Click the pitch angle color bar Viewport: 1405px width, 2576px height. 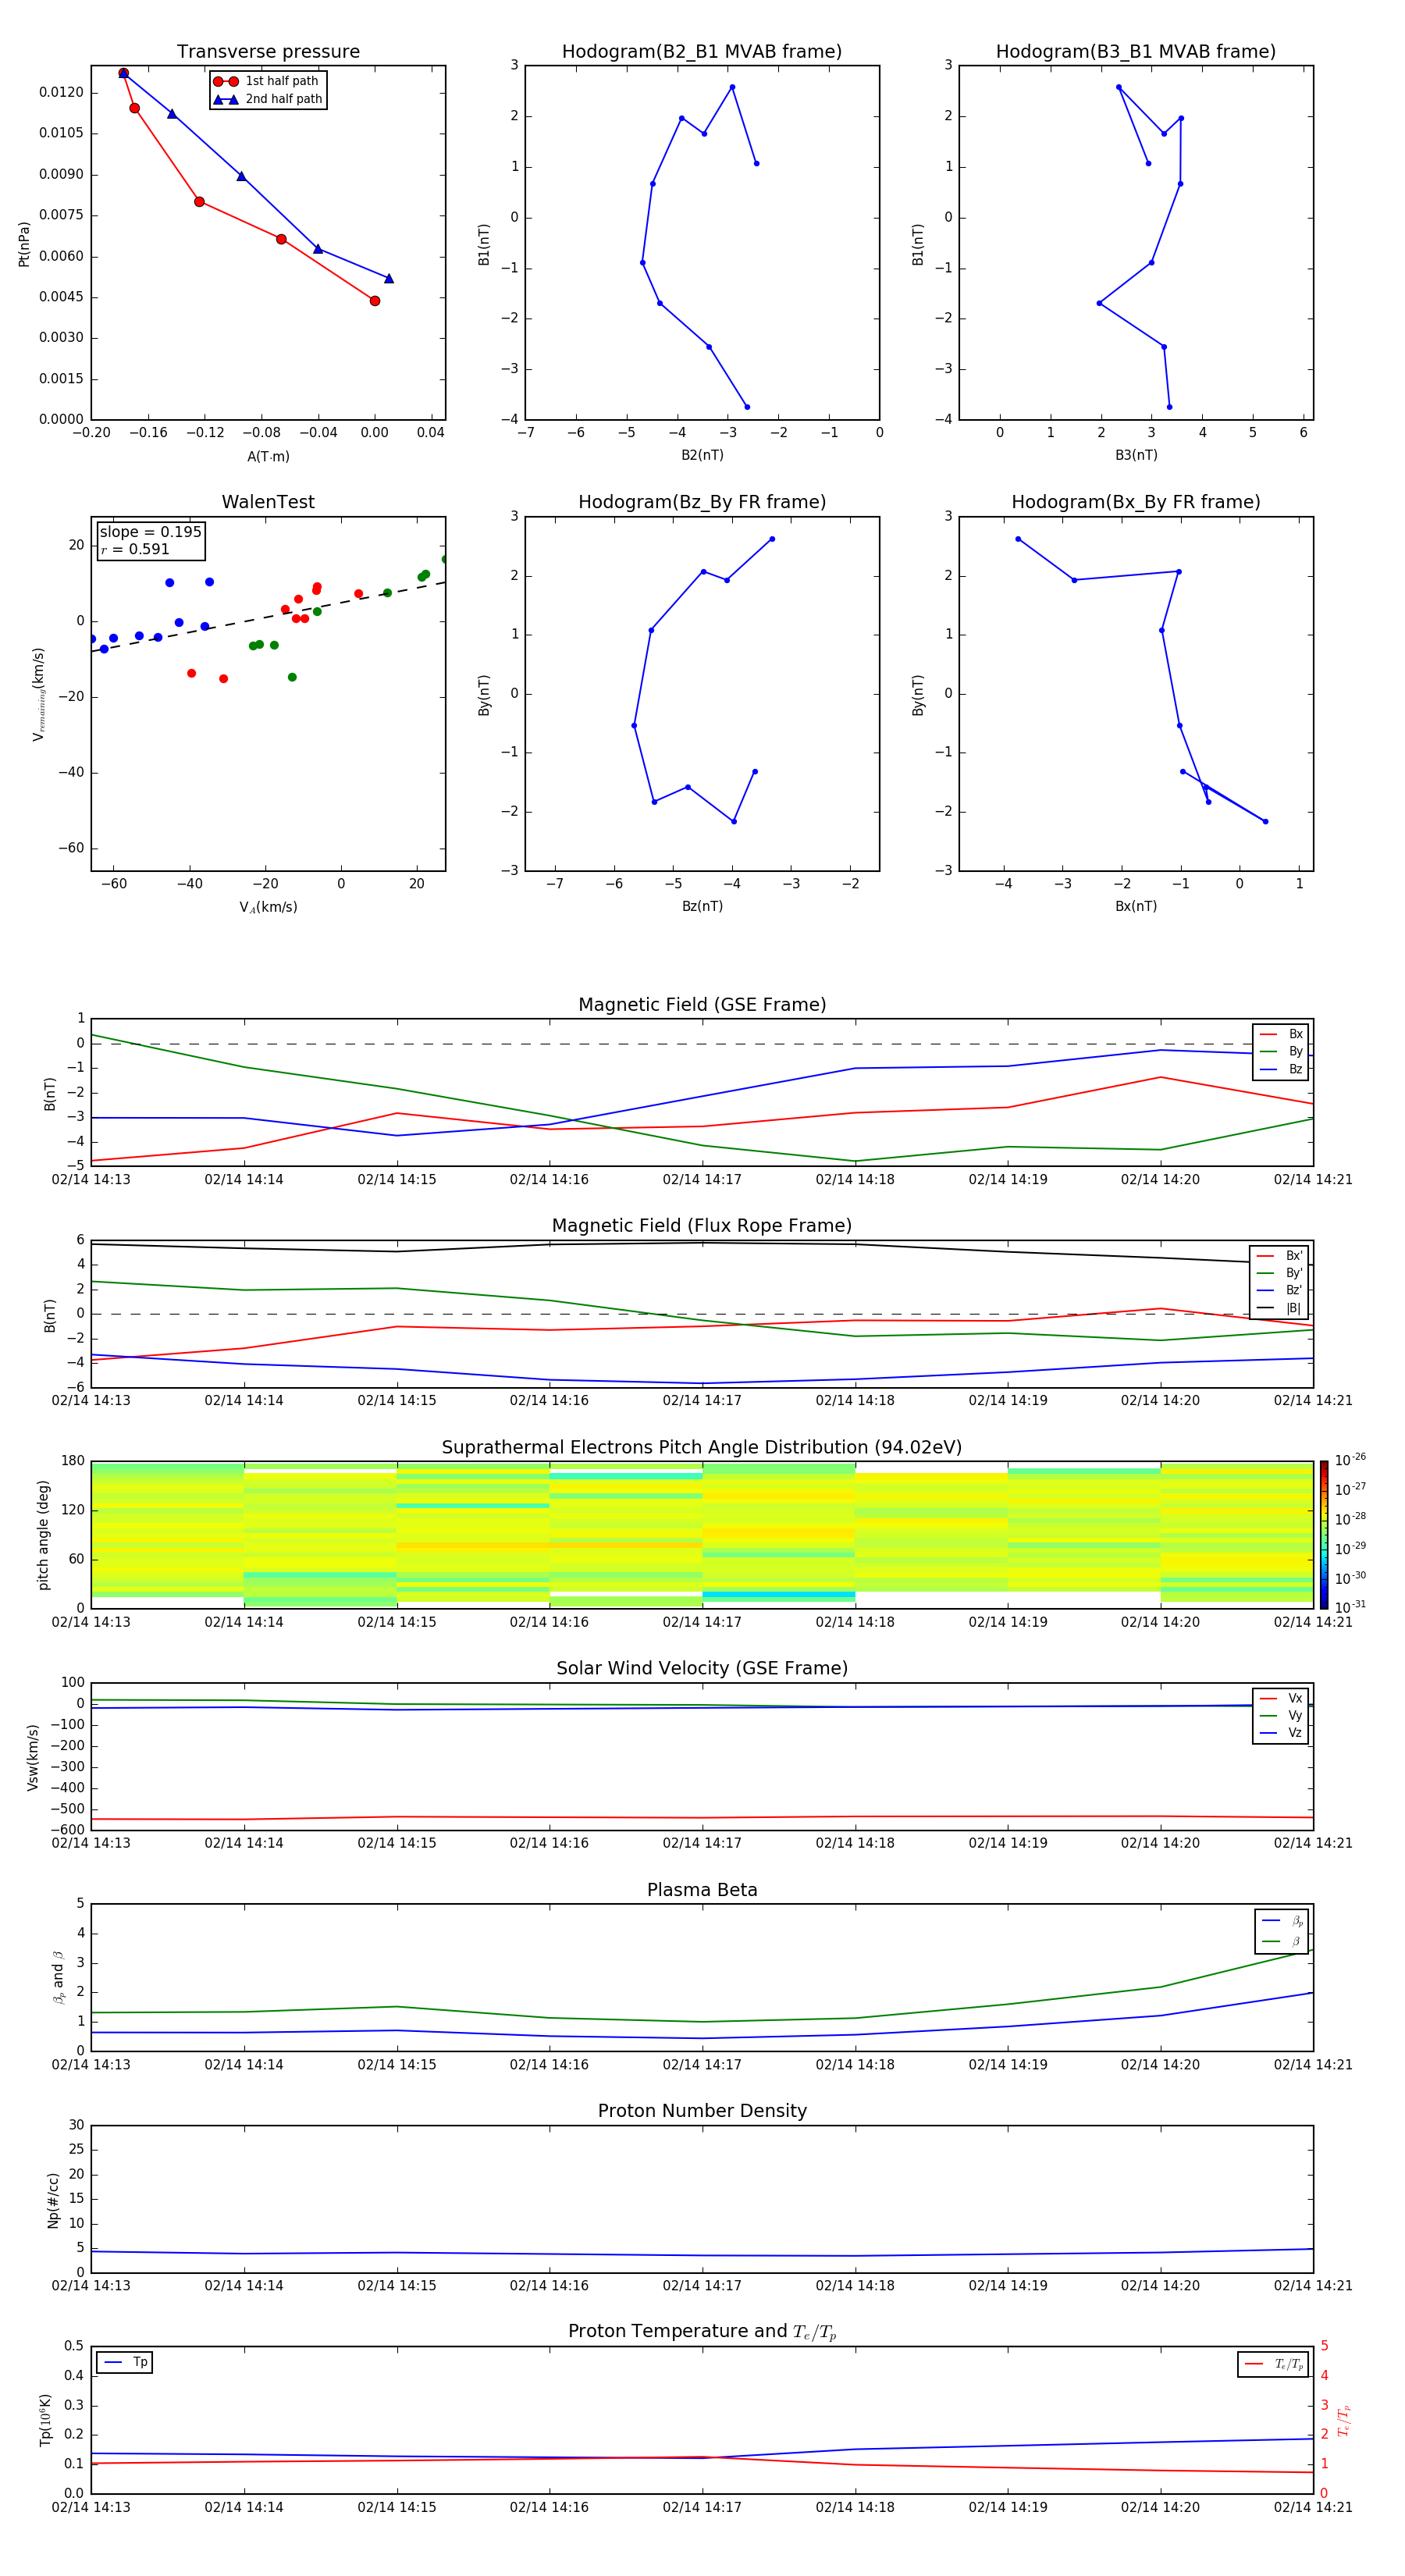[1324, 1534]
